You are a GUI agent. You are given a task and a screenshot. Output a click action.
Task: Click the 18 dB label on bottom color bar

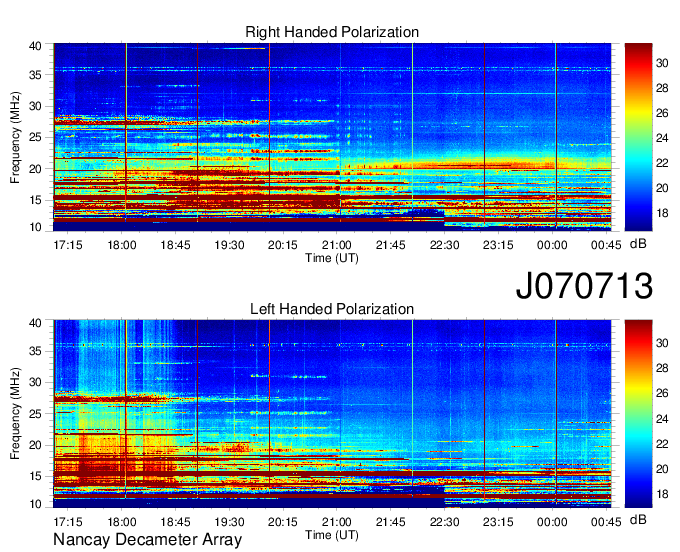[x=662, y=494]
